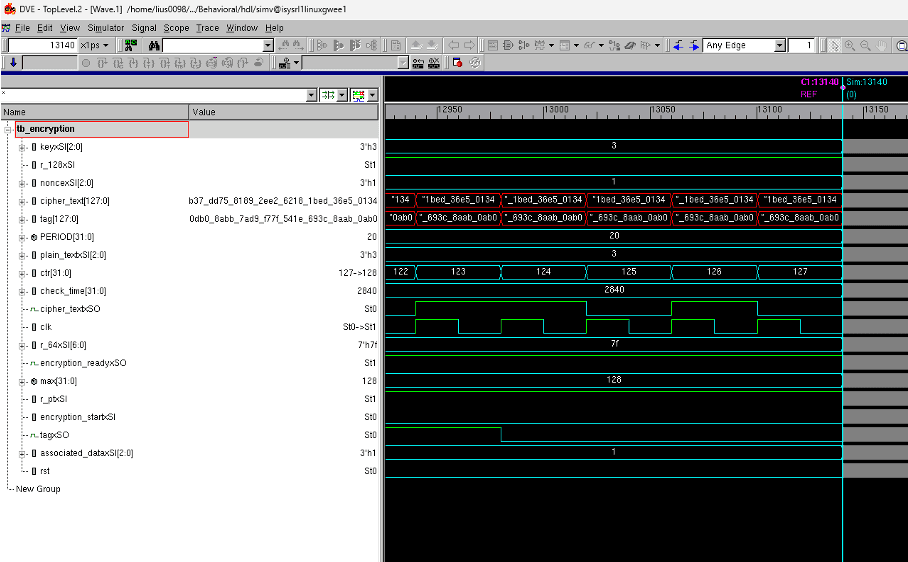Click the X-marked icon before the breakpoint
The height and width of the screenshot is (562, 908).
point(434,63)
